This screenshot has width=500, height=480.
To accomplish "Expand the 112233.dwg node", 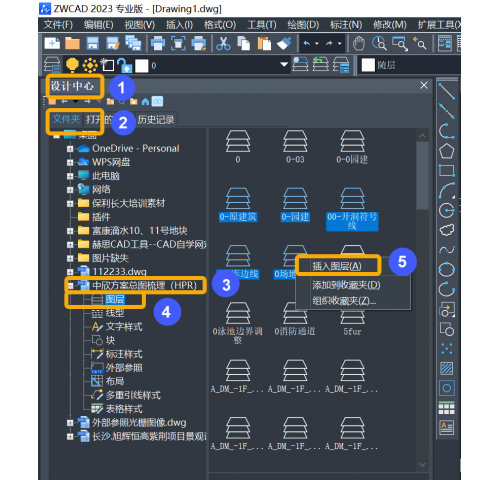I will (x=70, y=272).
